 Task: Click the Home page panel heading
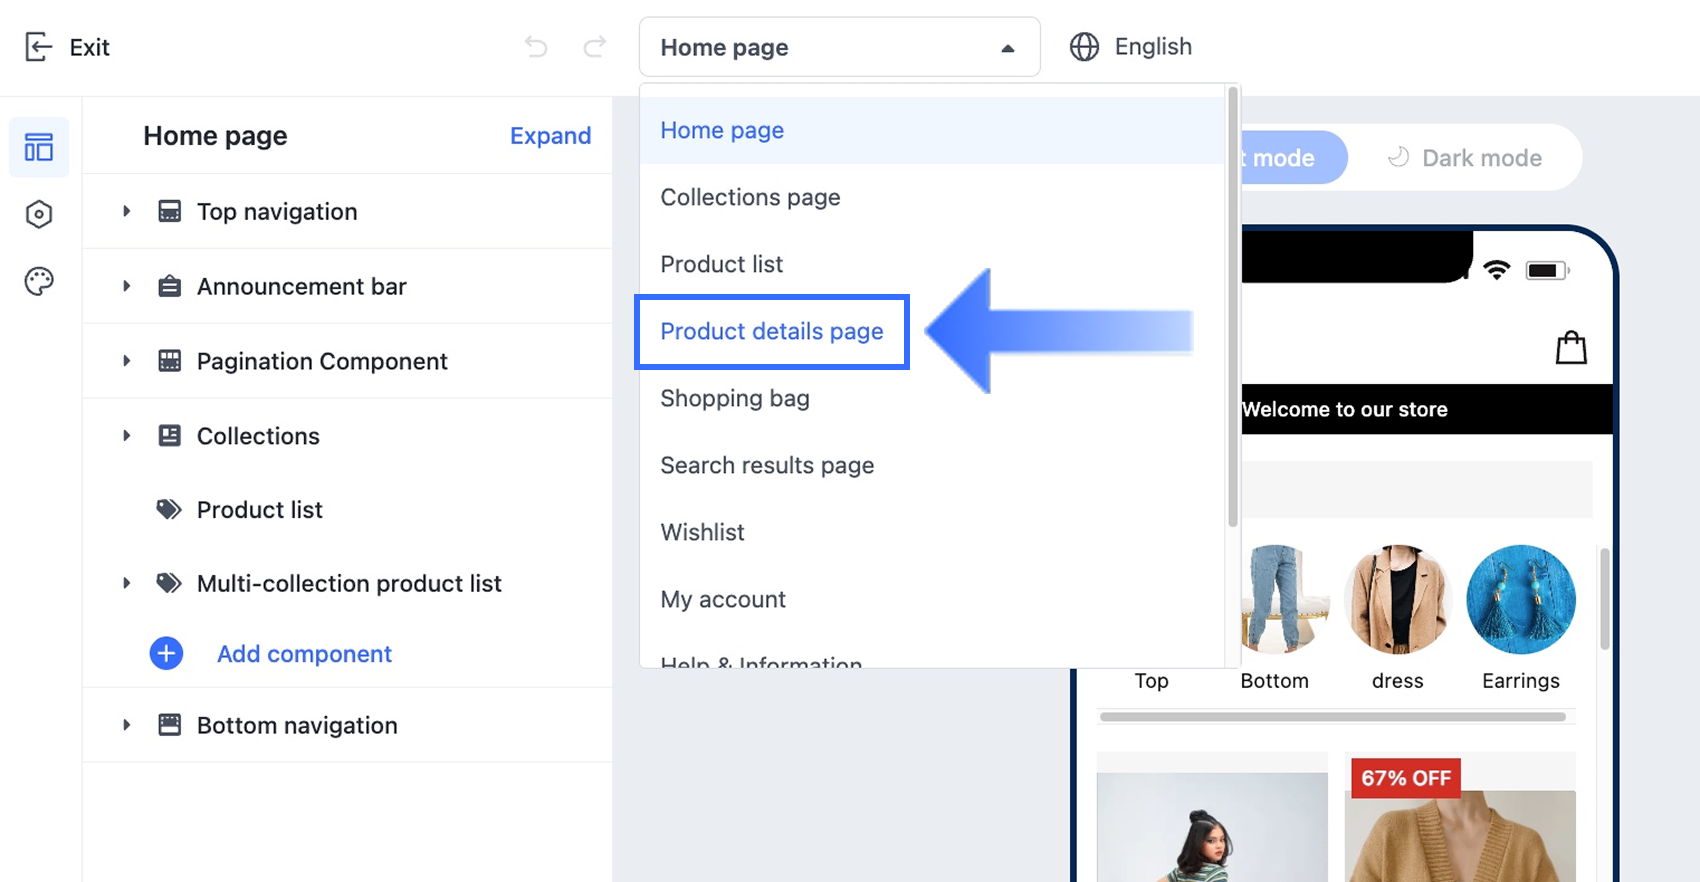(215, 135)
